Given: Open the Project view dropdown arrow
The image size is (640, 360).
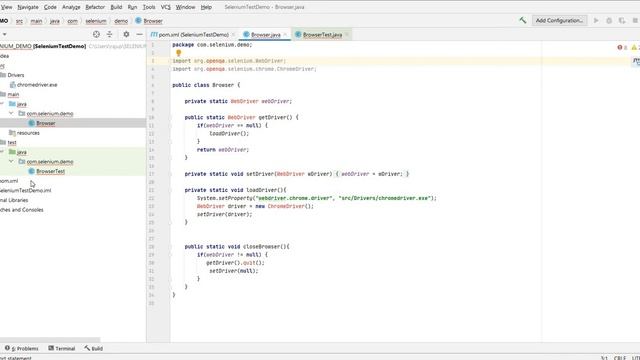Looking at the screenshot, I should pyautogui.click(x=4, y=34).
